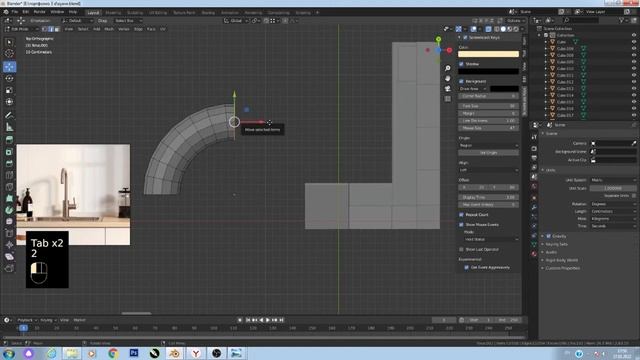Screen dimensions: 640x360
Task: Click the Windows Start button
Action: click(x=9, y=353)
